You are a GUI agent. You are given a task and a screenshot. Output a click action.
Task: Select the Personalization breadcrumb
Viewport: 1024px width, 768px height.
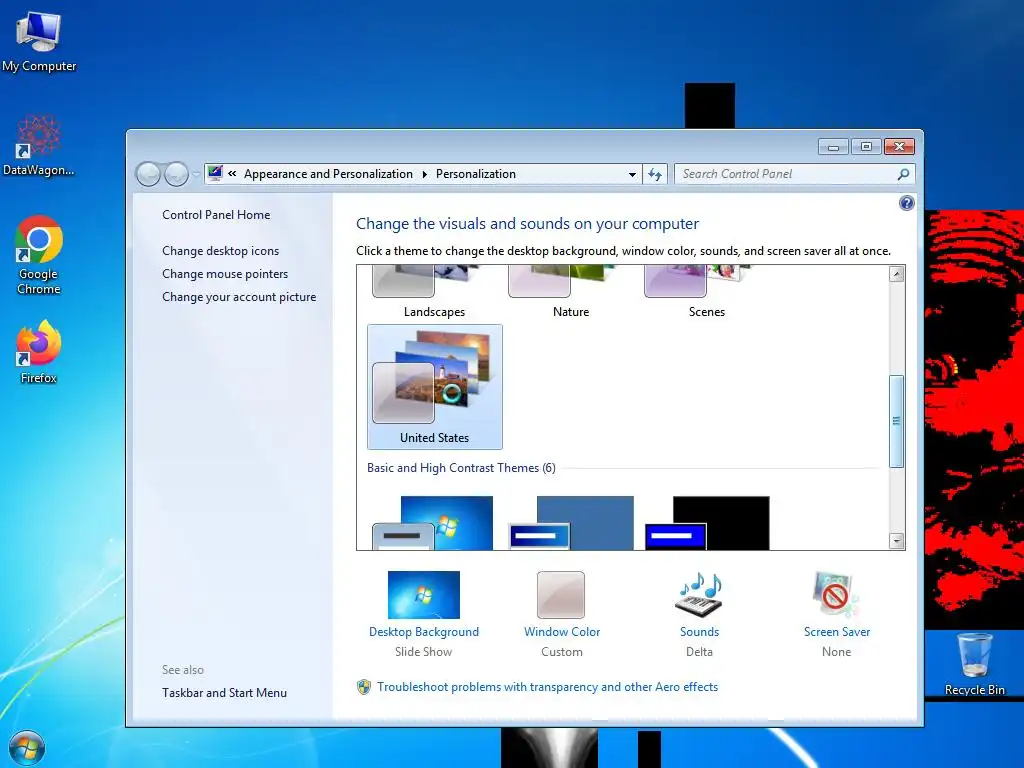[x=475, y=174]
